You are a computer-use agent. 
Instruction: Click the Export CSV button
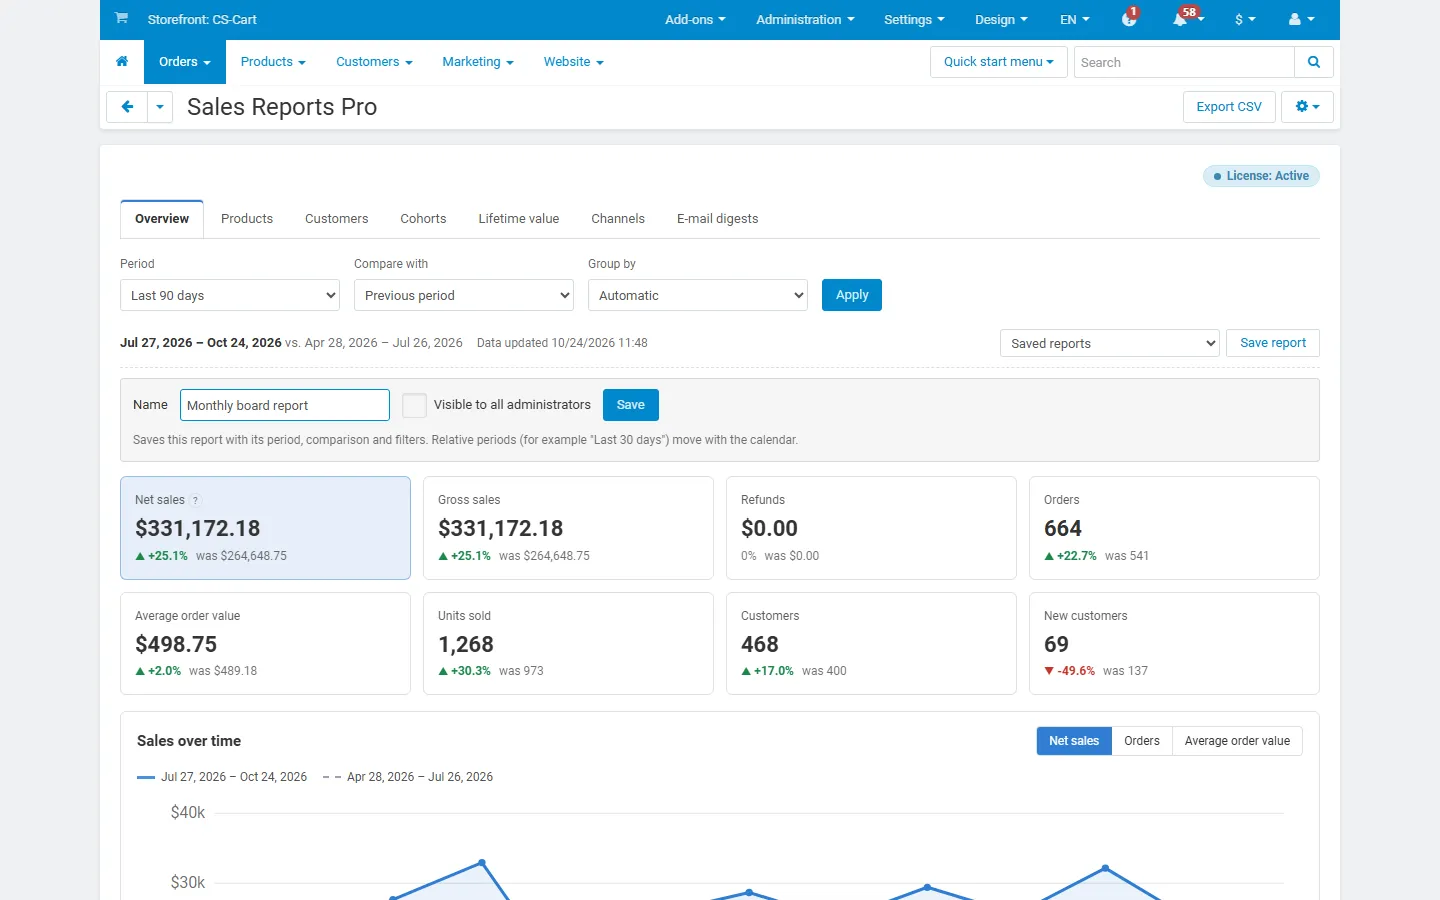click(1229, 107)
